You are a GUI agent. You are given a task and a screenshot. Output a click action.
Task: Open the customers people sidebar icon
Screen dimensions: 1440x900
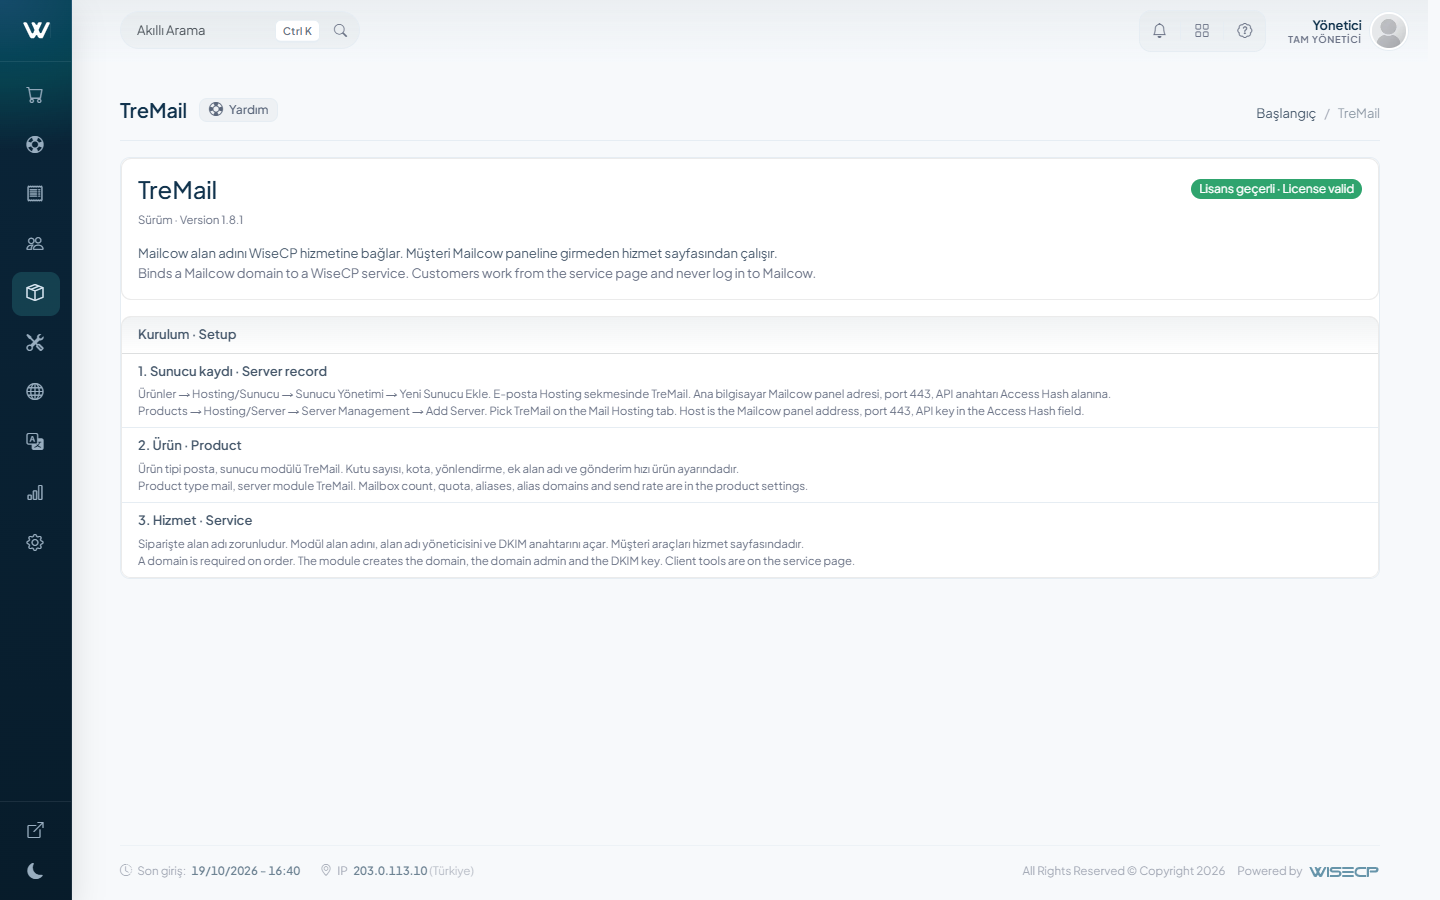(x=35, y=243)
